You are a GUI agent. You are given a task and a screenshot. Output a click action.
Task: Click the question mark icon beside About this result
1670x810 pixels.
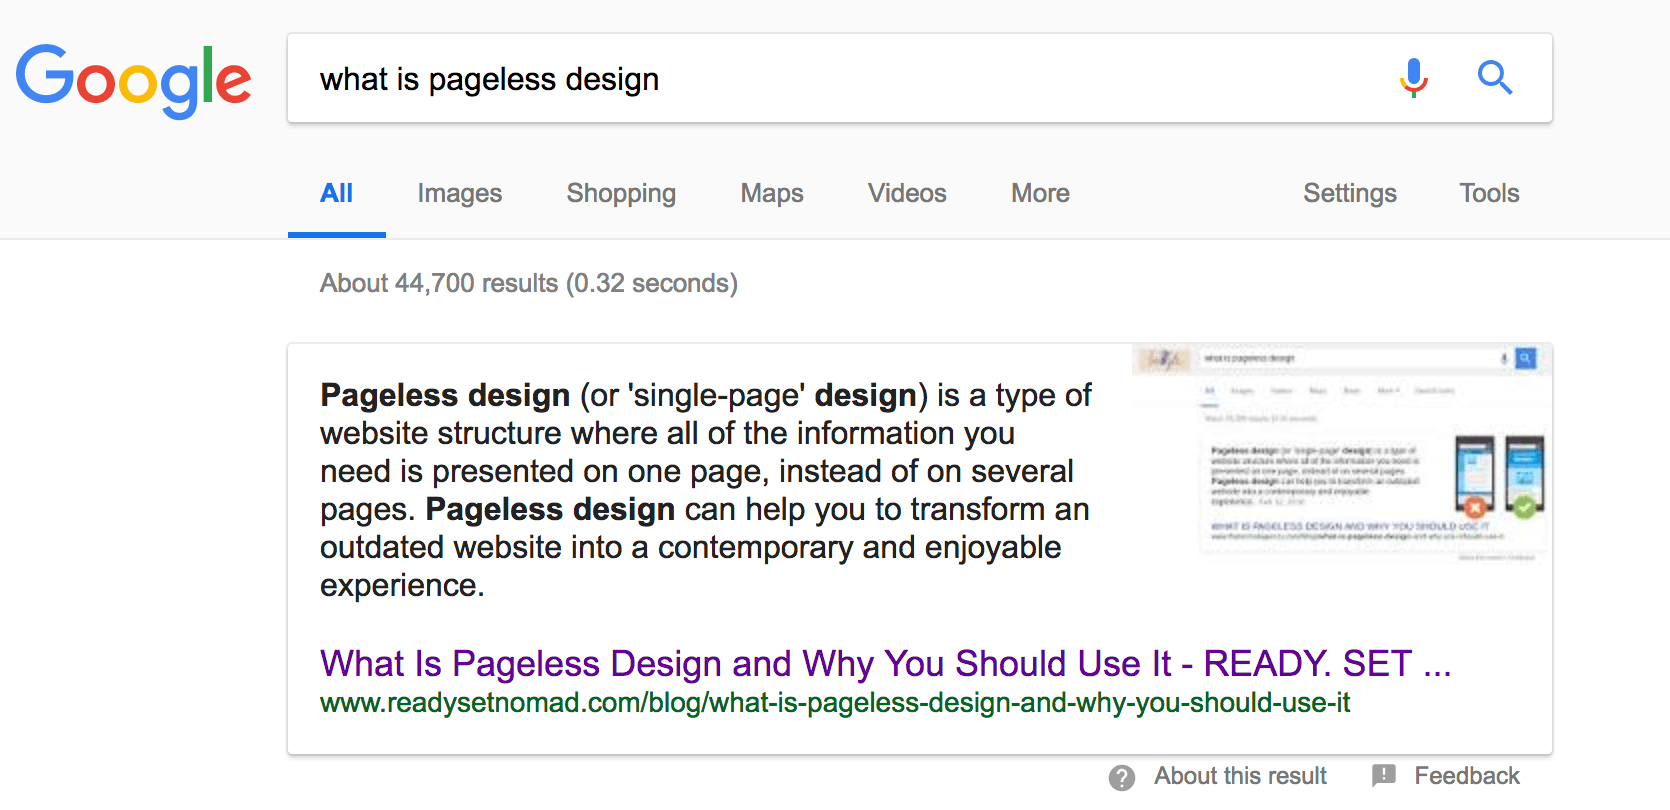click(x=1122, y=777)
